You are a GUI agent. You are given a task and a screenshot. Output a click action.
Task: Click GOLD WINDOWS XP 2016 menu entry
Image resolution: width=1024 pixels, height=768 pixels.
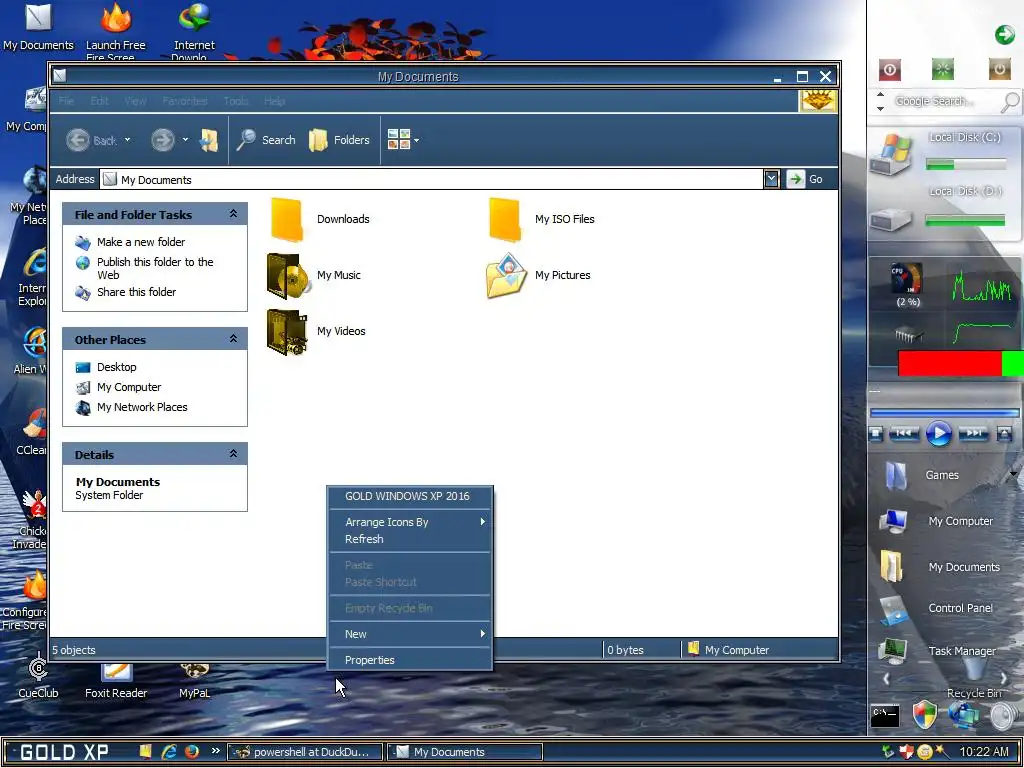click(x=409, y=496)
